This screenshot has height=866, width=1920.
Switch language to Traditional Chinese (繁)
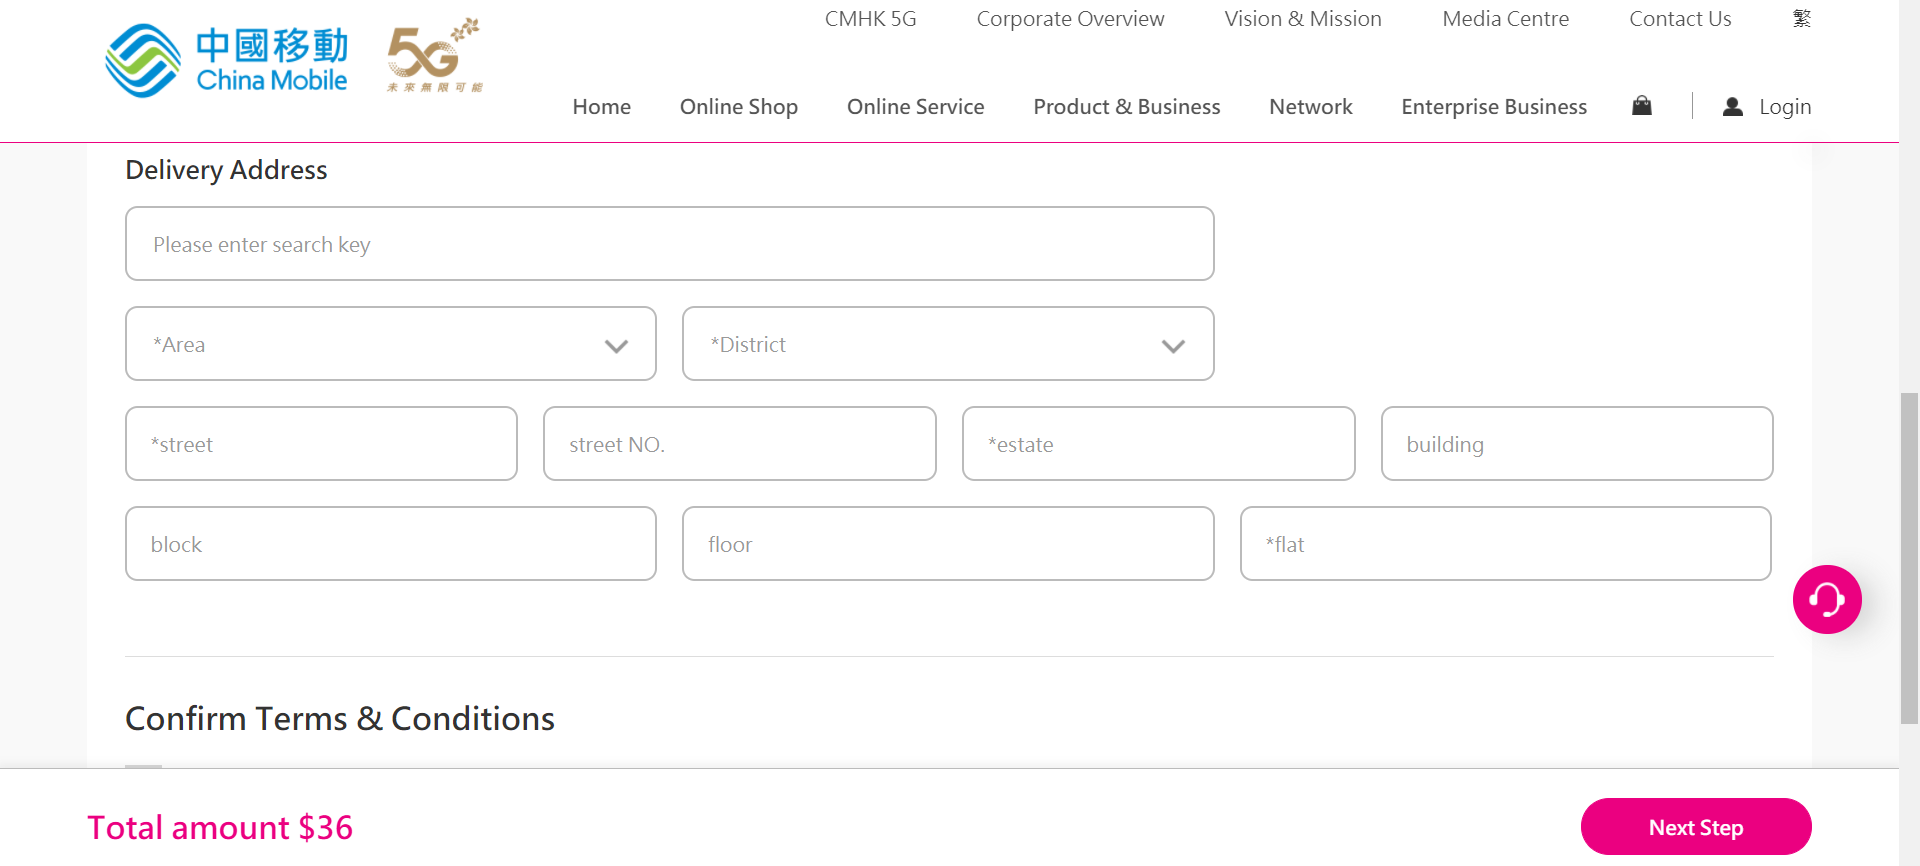click(x=1802, y=19)
